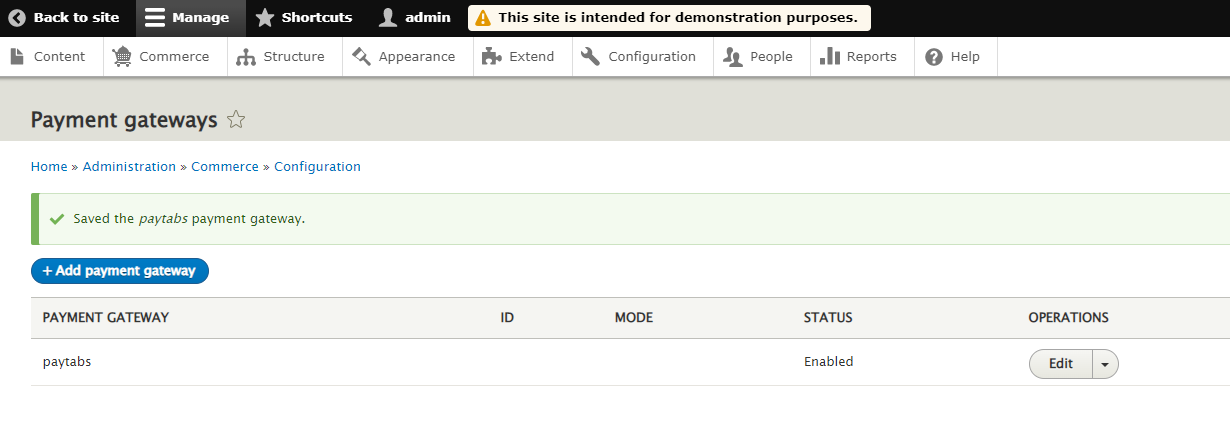Click the Status column header
1230x442 pixels.
click(x=828, y=318)
